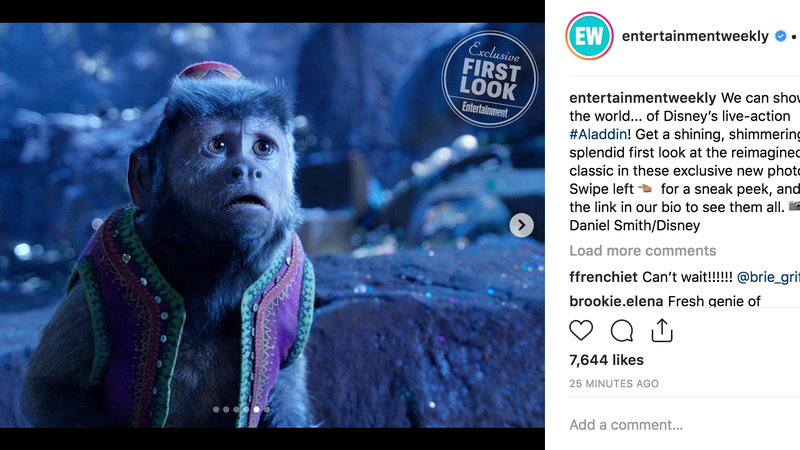The width and height of the screenshot is (800, 450).
Task: Advance to next photo with arrow button
Action: (x=521, y=225)
